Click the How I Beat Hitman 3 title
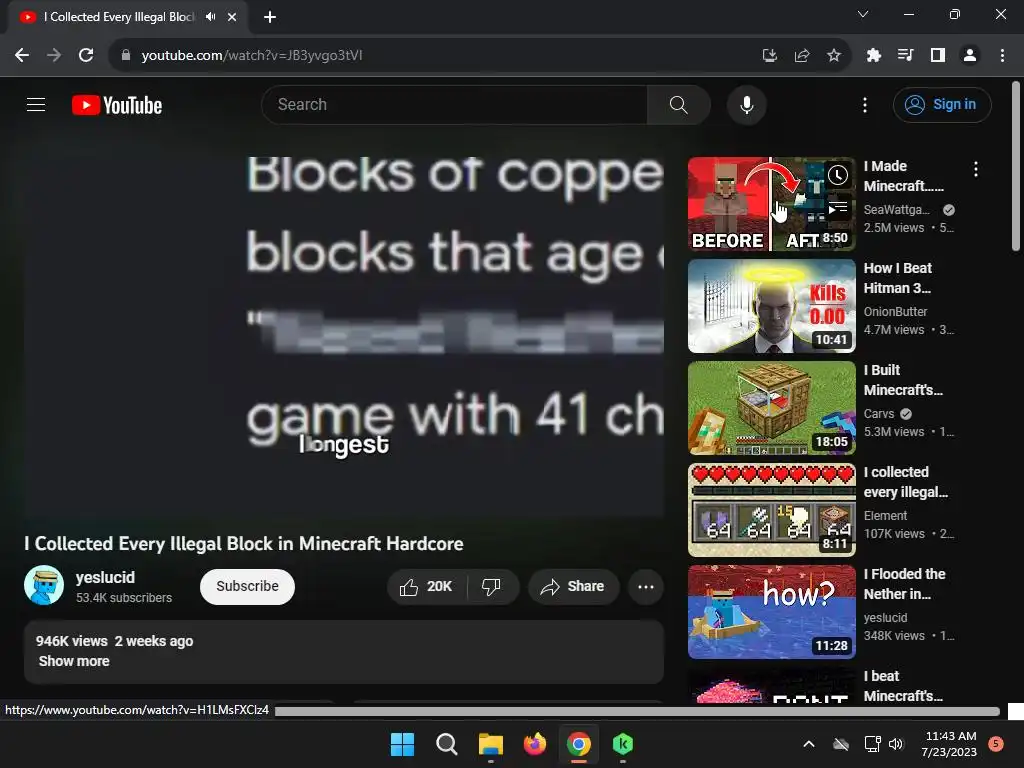Viewport: 1024px width, 768px height. tap(898, 278)
